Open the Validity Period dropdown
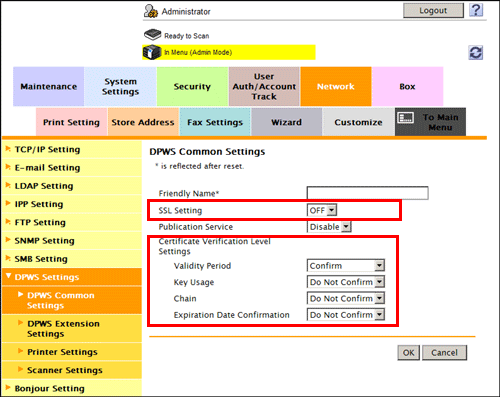The width and height of the screenshot is (500, 397). pos(346,266)
